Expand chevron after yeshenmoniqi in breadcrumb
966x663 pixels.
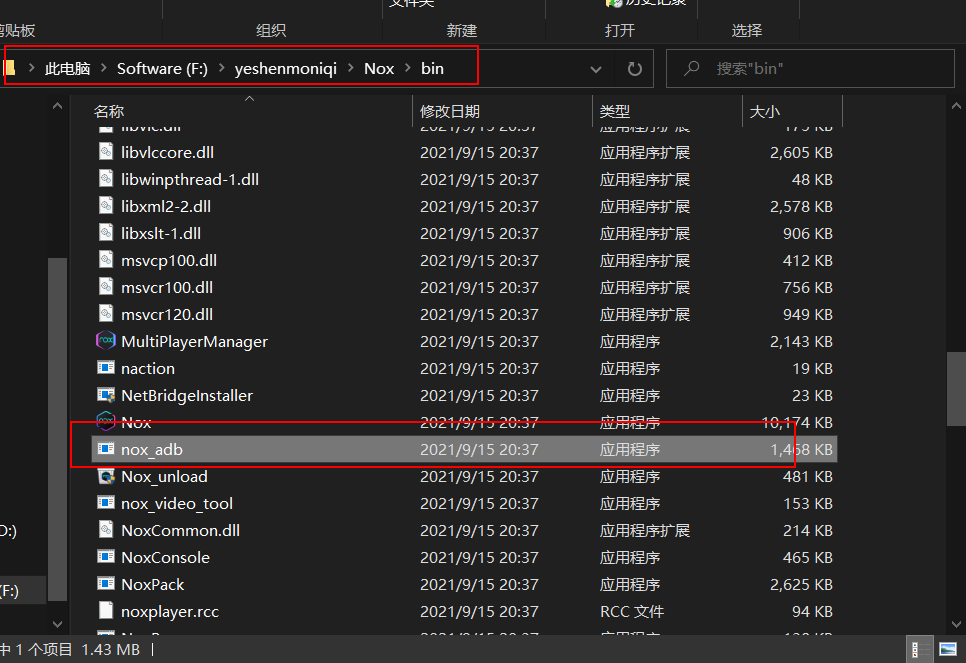tap(351, 68)
